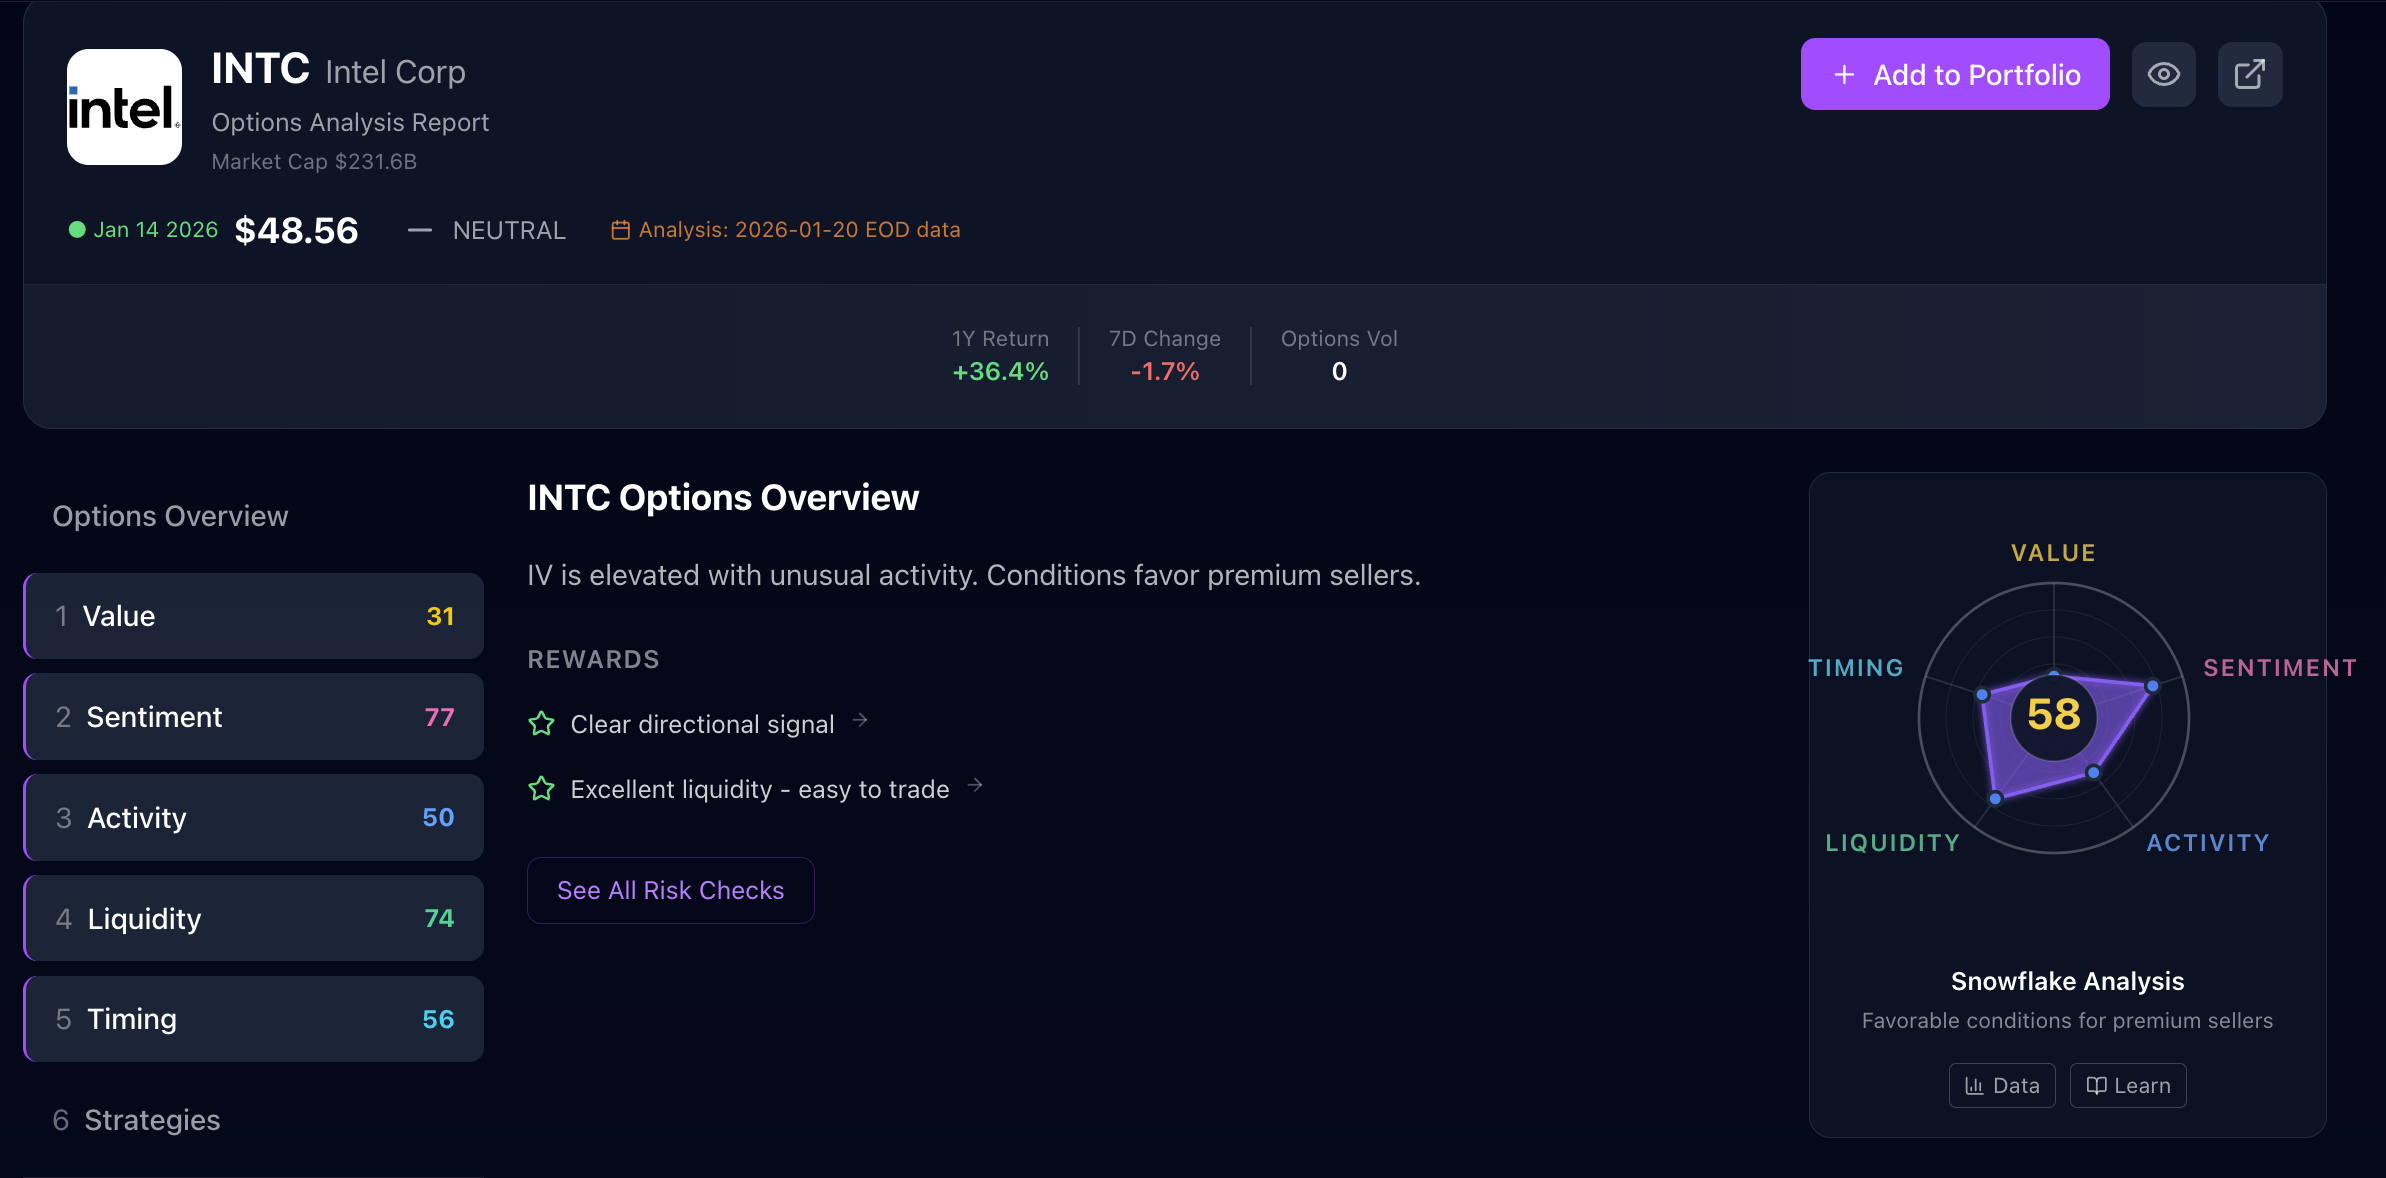Viewport: 2386px width, 1178px height.
Task: Click the Intel logo thumbnail
Action: click(124, 107)
